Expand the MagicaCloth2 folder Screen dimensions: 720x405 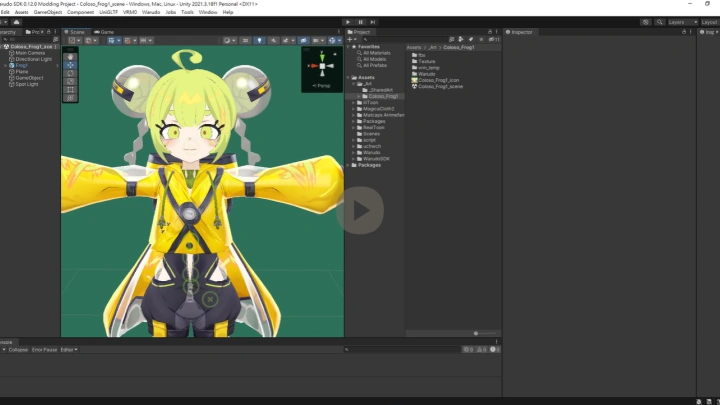(354, 109)
